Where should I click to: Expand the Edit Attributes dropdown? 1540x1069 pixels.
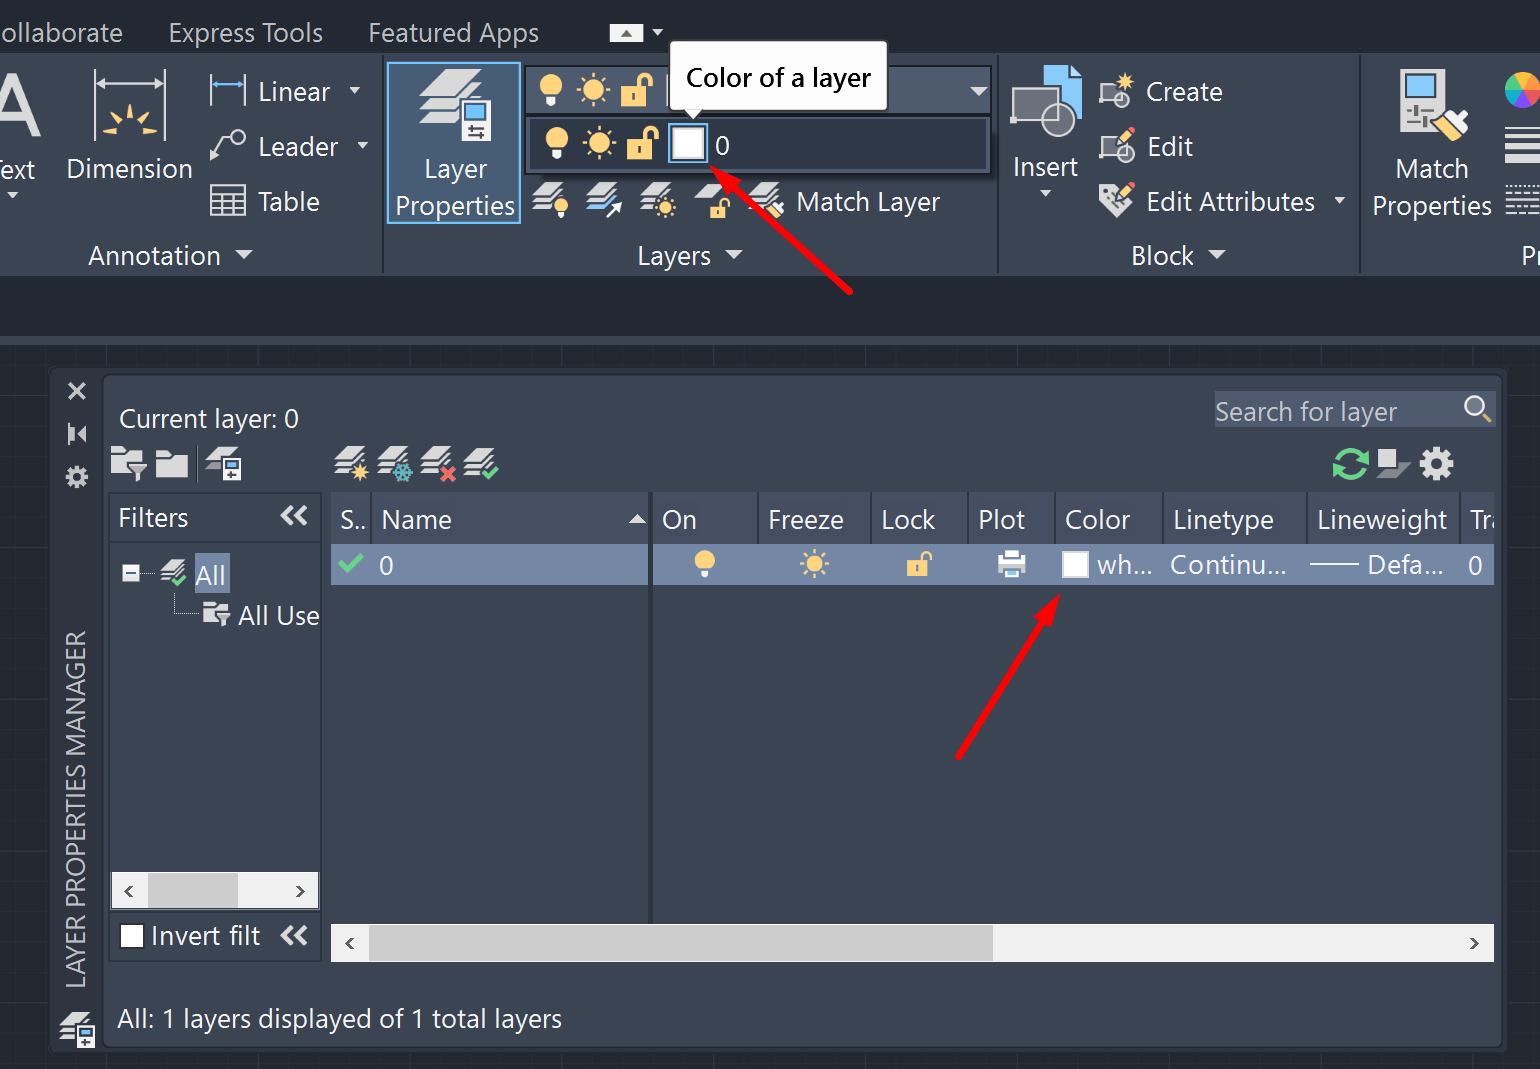[x=1341, y=201]
